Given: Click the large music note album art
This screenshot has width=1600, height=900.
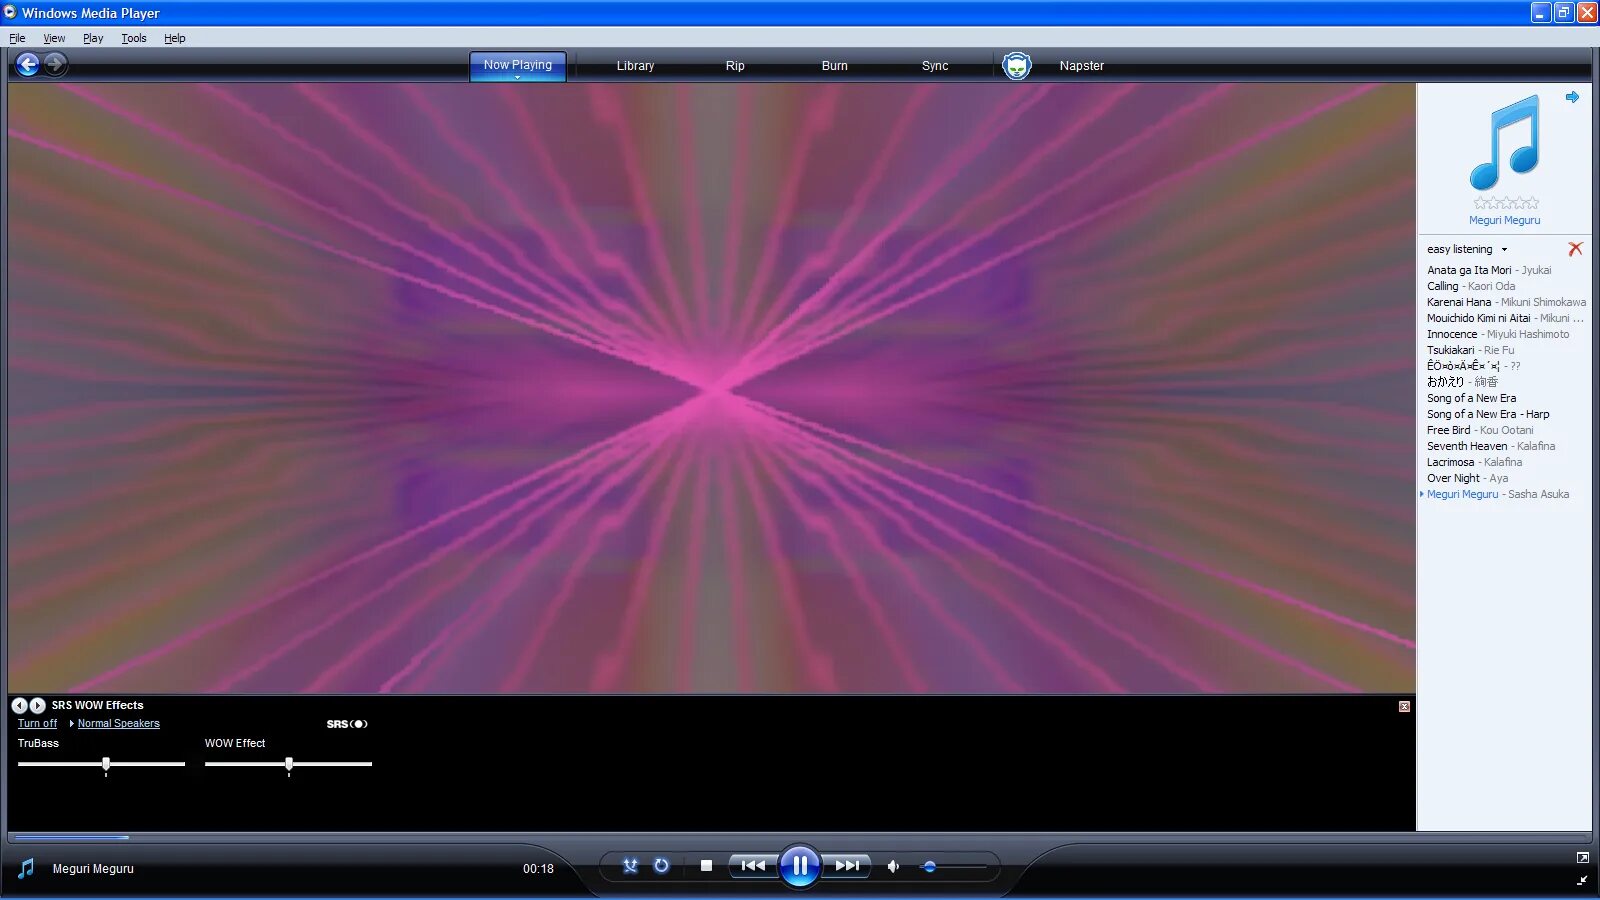Looking at the screenshot, I should point(1504,142).
